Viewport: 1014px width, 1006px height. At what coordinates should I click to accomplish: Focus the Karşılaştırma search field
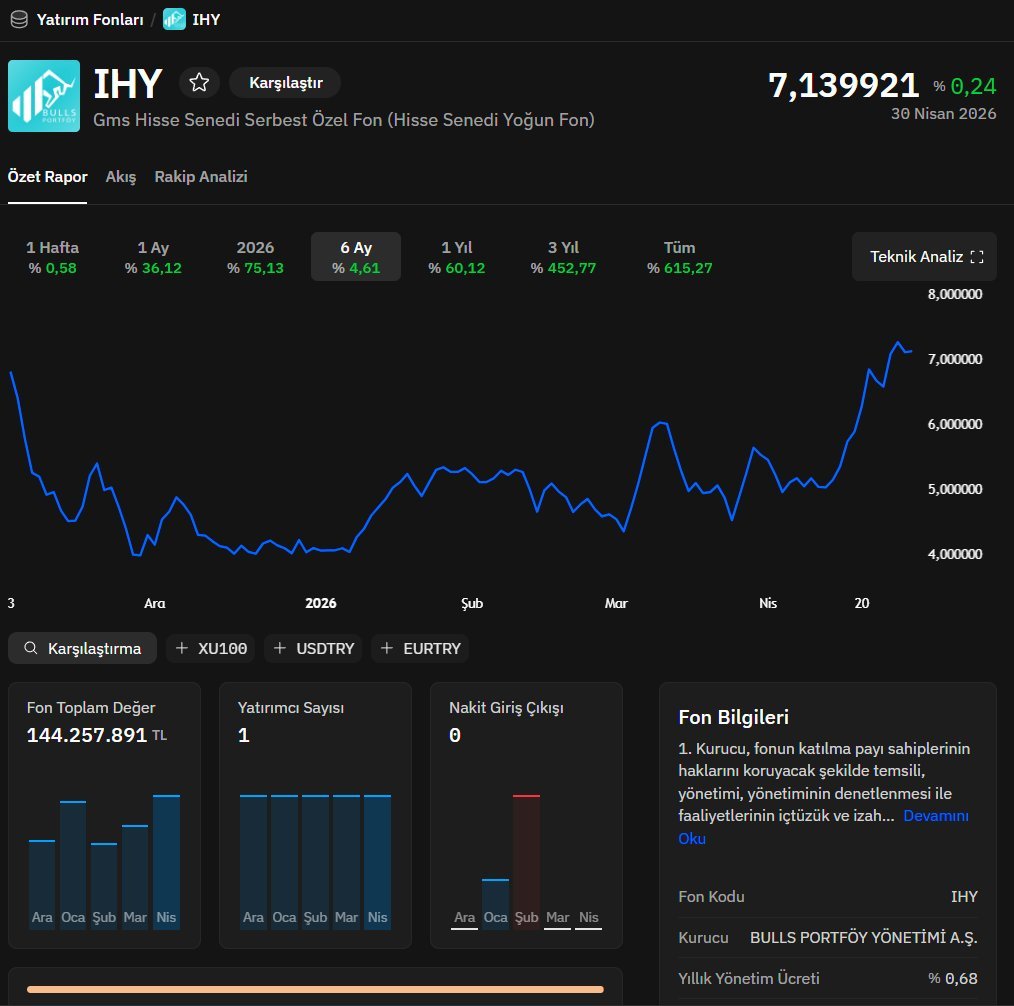[x=82, y=648]
